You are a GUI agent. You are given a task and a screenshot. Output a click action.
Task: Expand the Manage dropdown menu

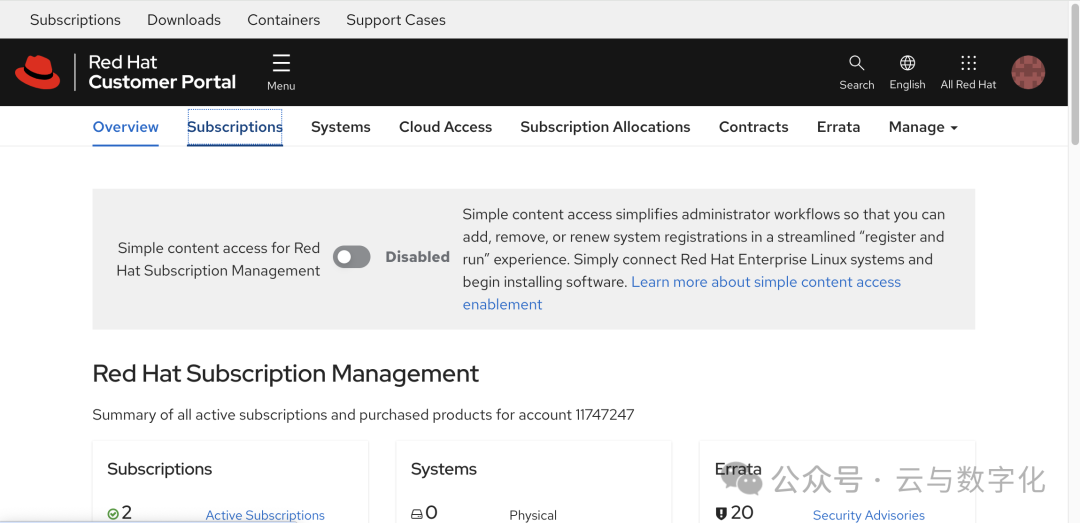(923, 127)
